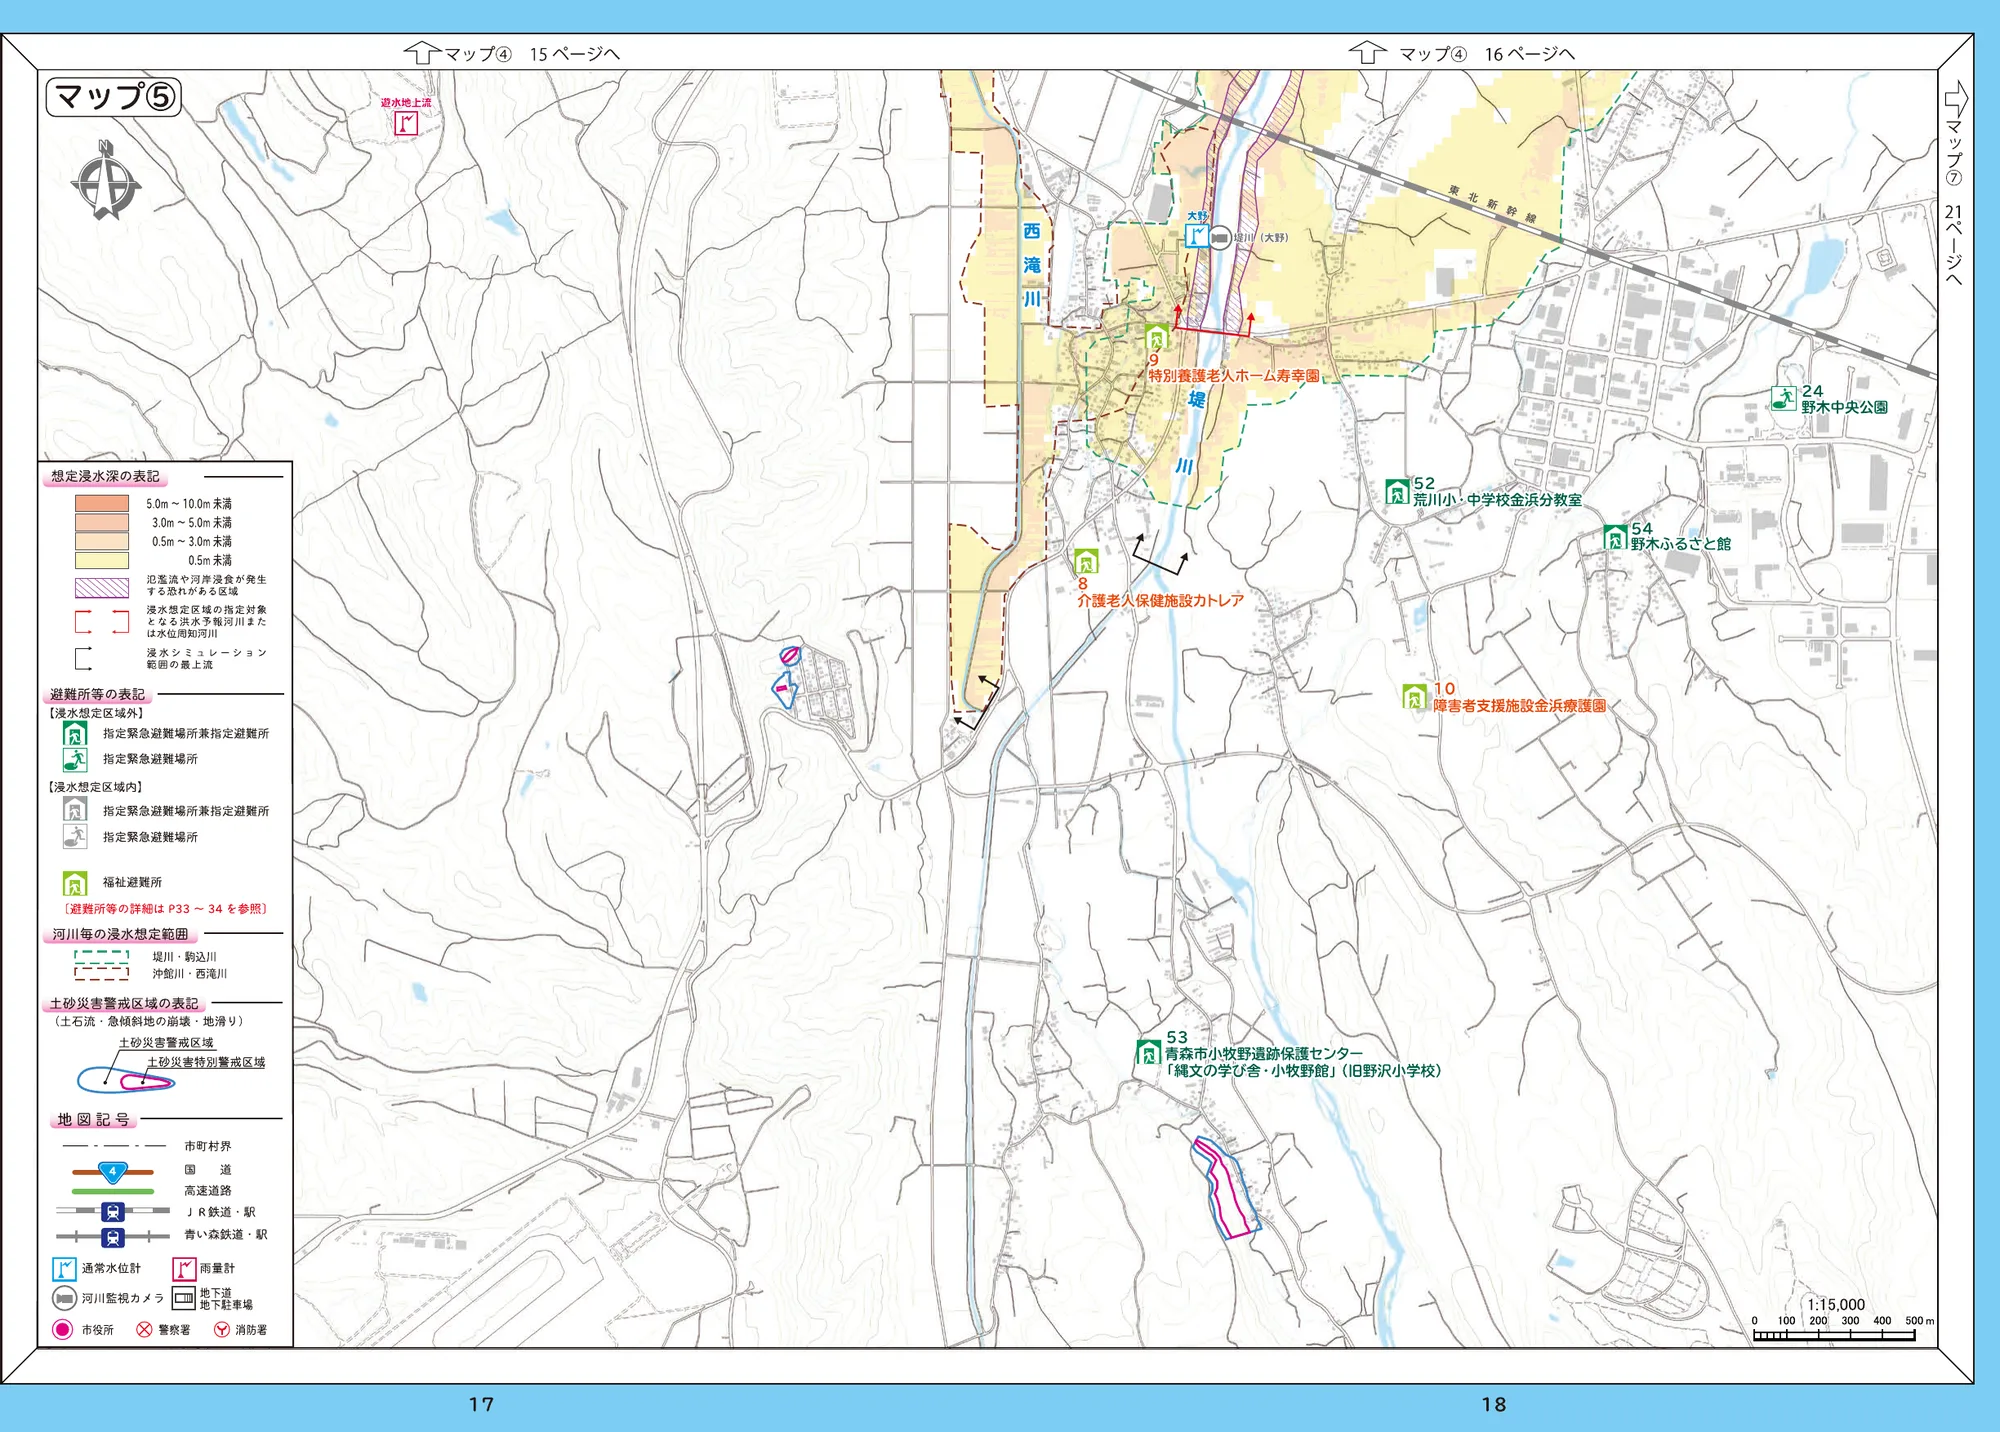Select the 野木中央公園 label
The image size is (2000, 1432).
click(1845, 408)
